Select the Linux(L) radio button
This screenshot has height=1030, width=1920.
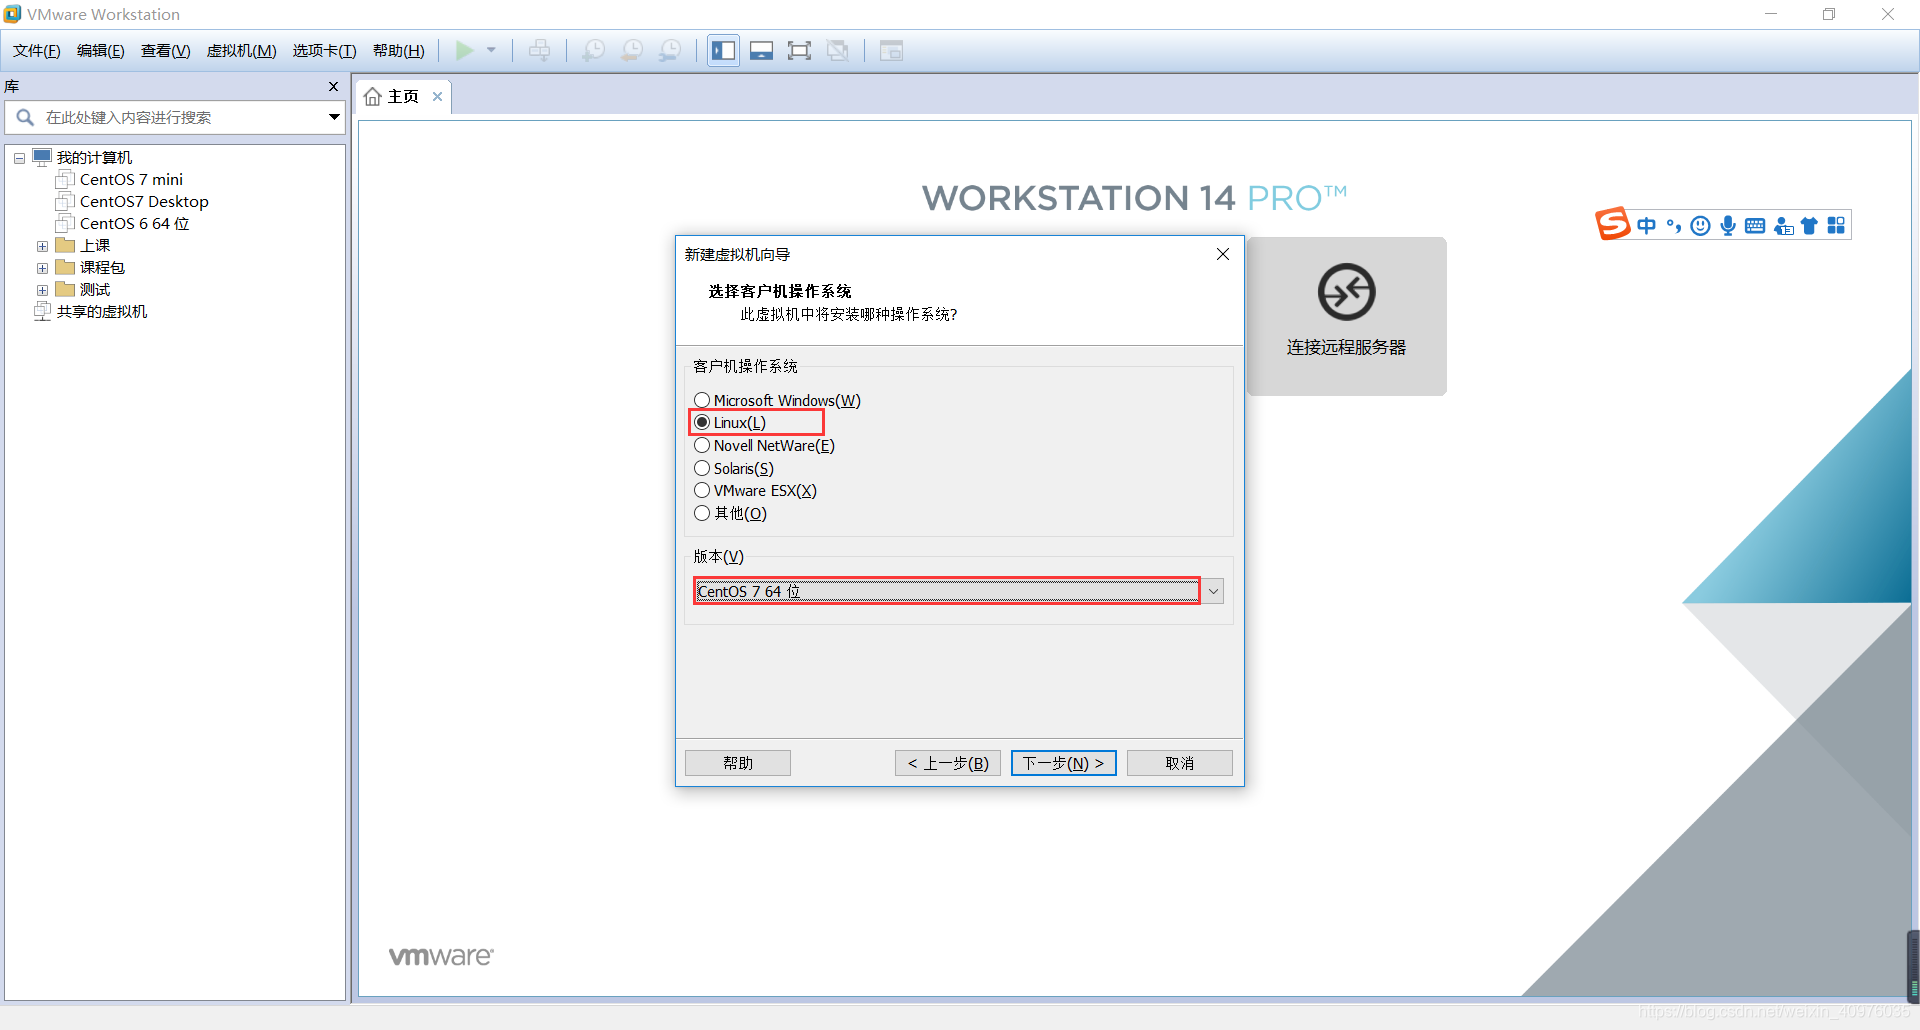pos(702,422)
